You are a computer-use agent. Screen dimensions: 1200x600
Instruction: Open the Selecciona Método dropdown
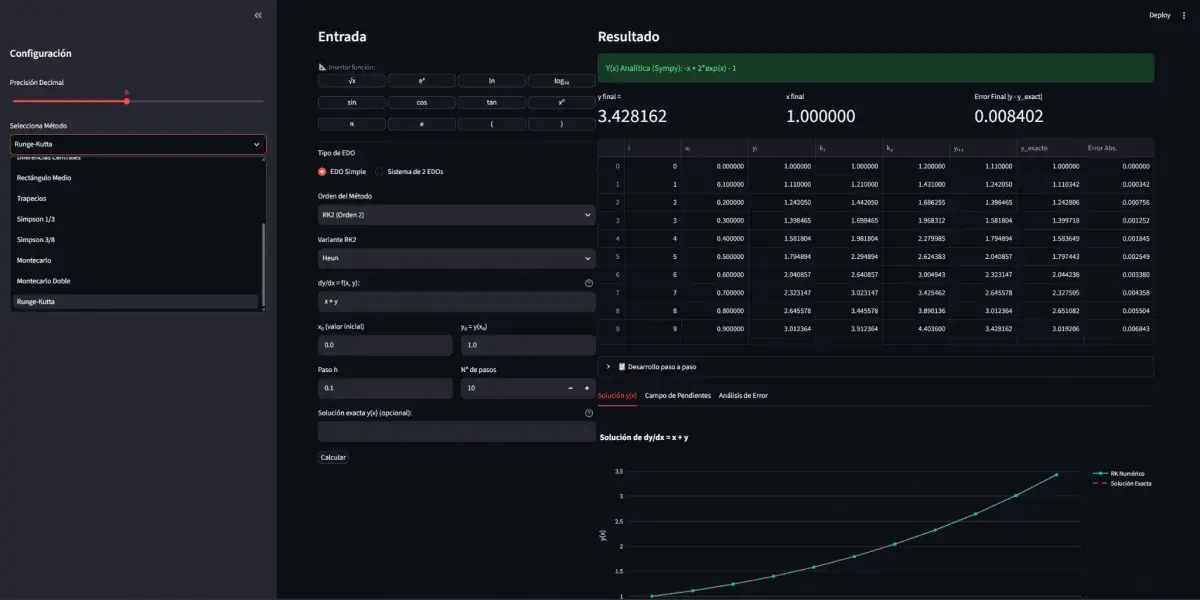pyautogui.click(x=138, y=144)
